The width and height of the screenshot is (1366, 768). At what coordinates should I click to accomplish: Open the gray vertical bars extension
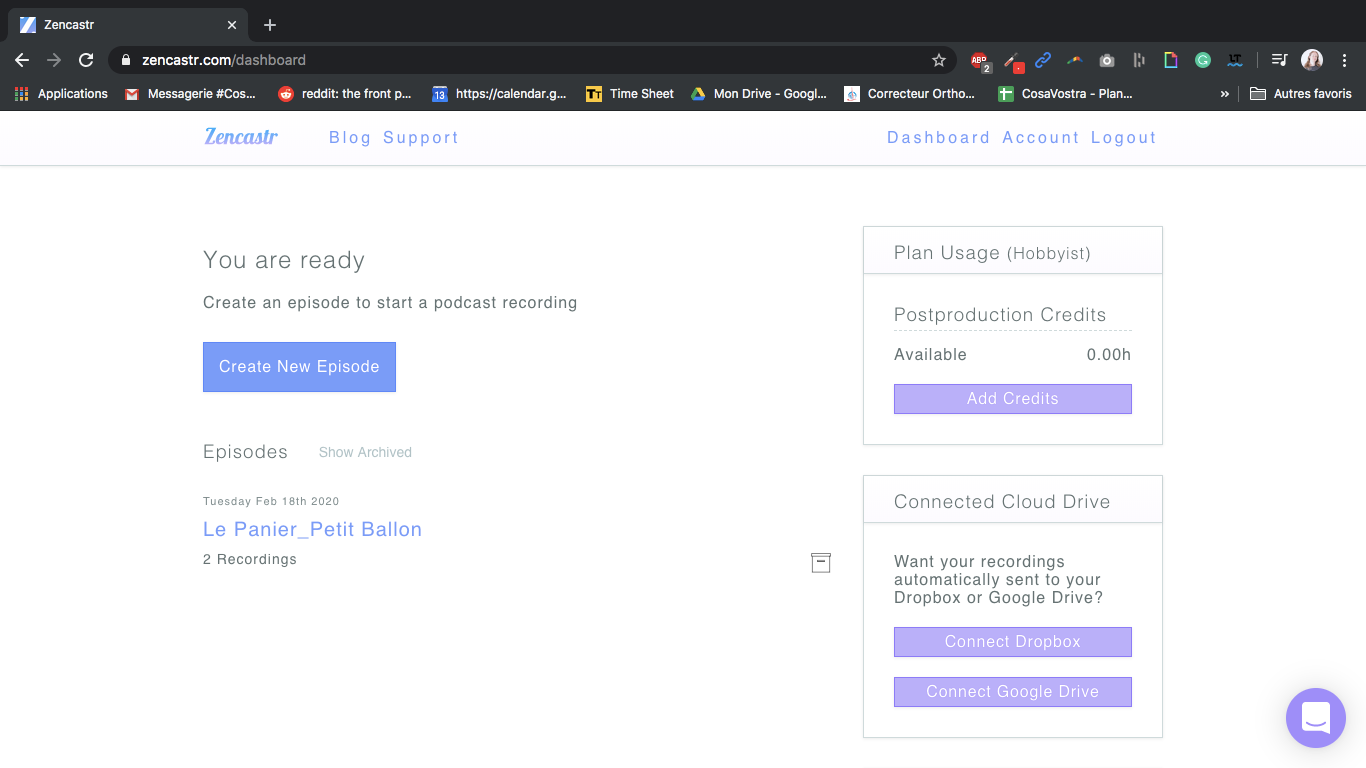pos(1139,60)
